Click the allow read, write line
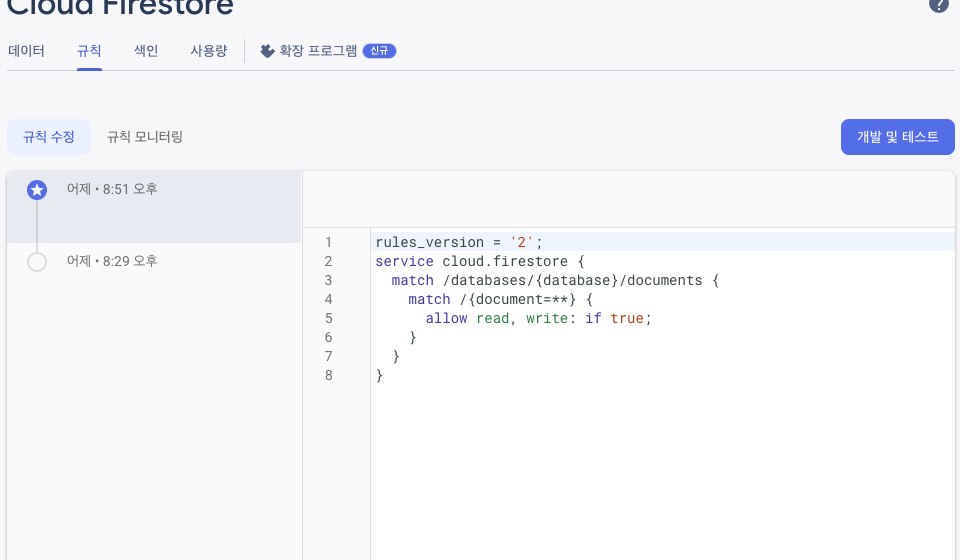This screenshot has height=560, width=960. coord(539,318)
